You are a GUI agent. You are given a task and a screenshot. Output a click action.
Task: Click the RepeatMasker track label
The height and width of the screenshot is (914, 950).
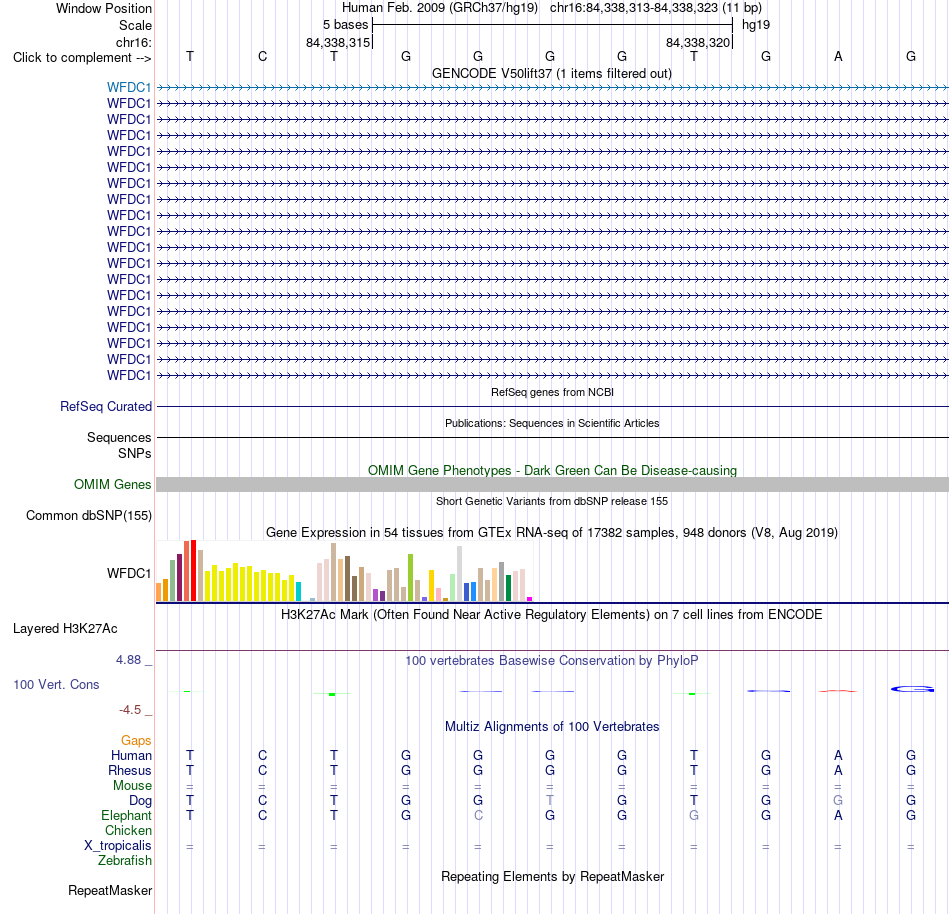pos(110,890)
